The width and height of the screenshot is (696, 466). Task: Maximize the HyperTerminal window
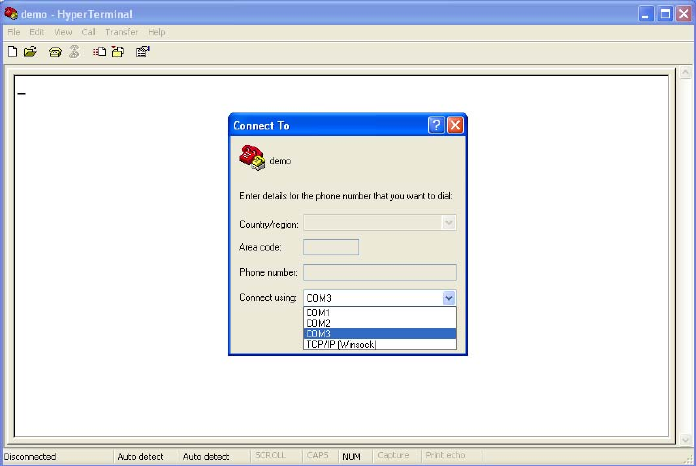(665, 14)
